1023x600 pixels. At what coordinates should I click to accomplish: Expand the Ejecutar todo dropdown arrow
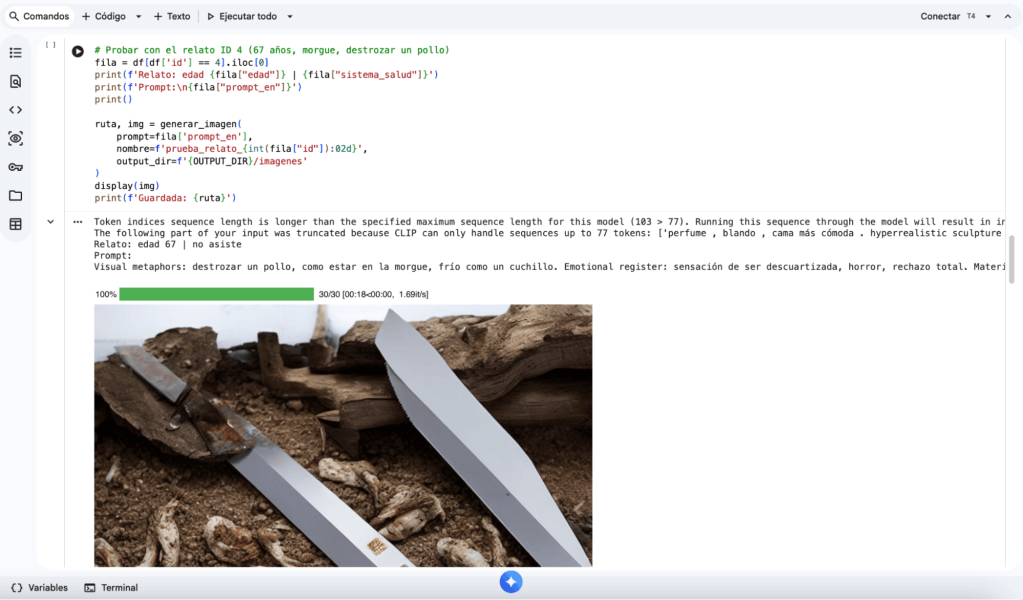pyautogui.click(x=290, y=16)
